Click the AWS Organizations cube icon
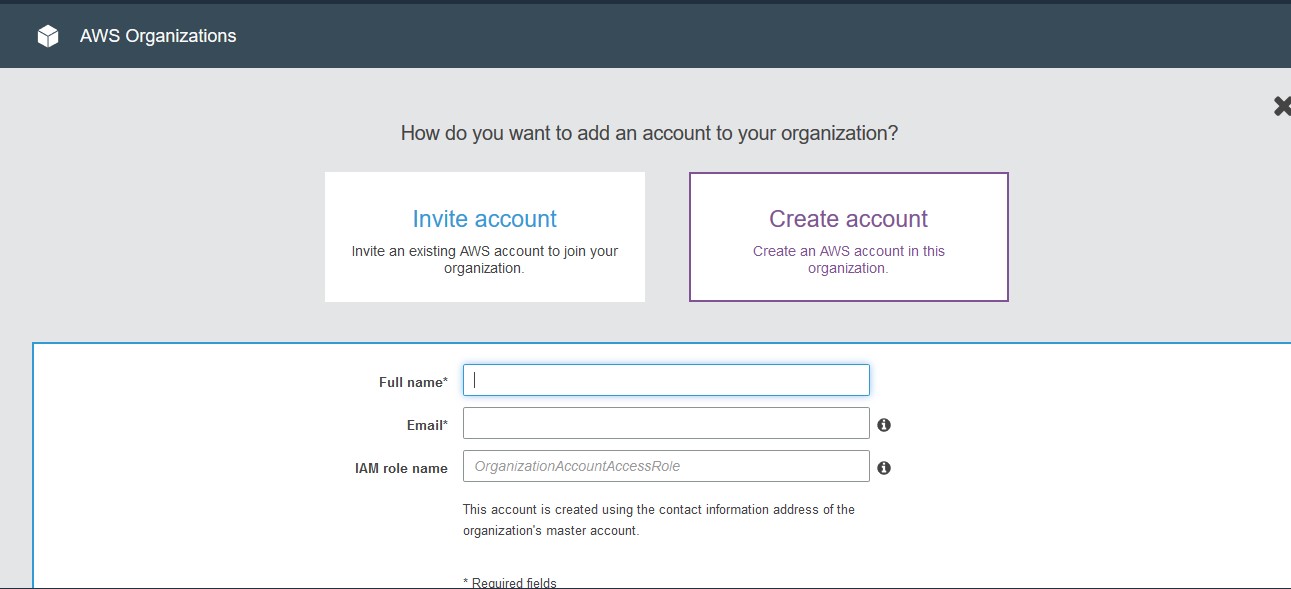 [48, 36]
